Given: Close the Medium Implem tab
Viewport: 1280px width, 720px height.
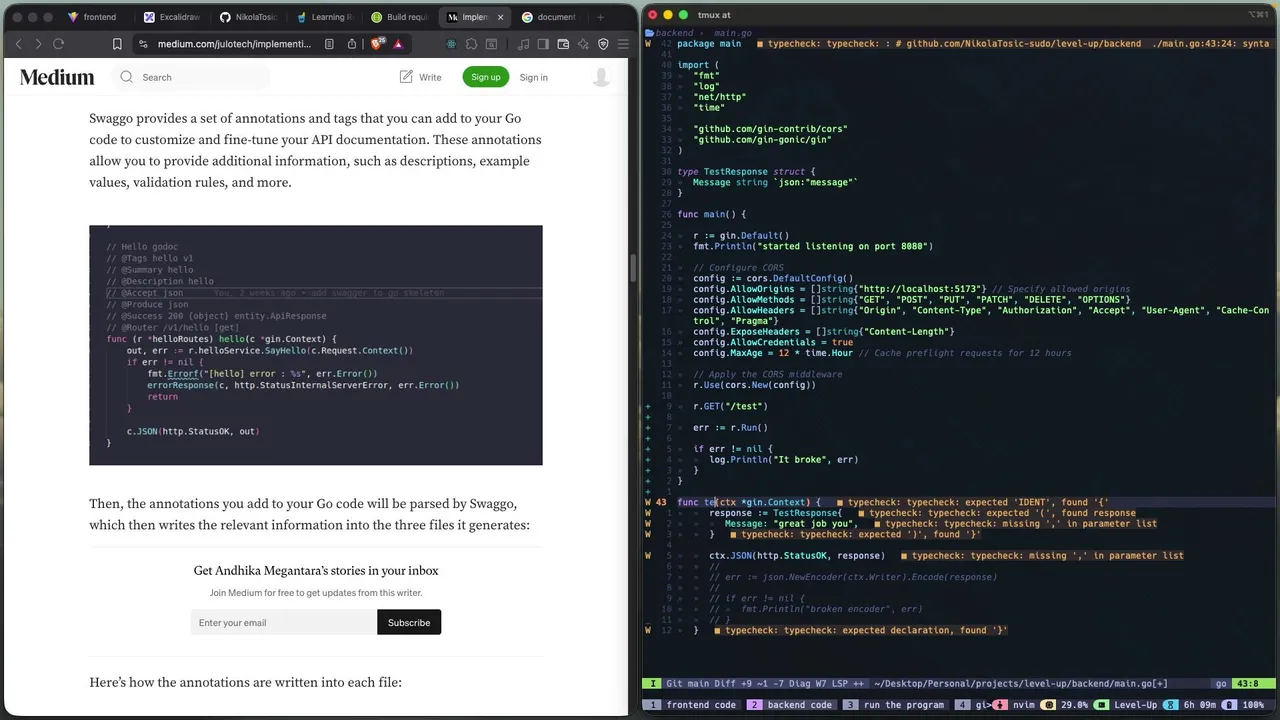Looking at the screenshot, I should coord(500,17).
